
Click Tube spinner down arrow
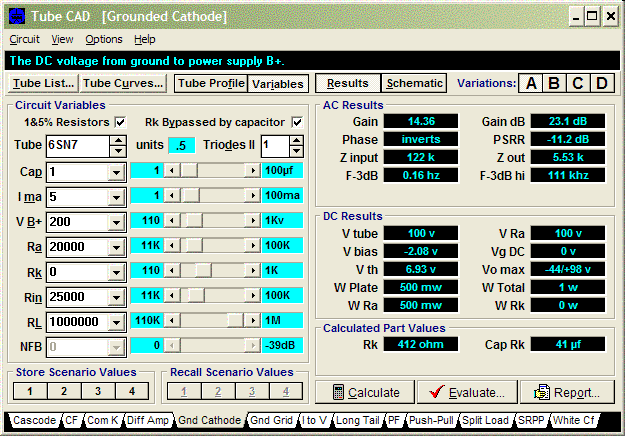point(118,151)
